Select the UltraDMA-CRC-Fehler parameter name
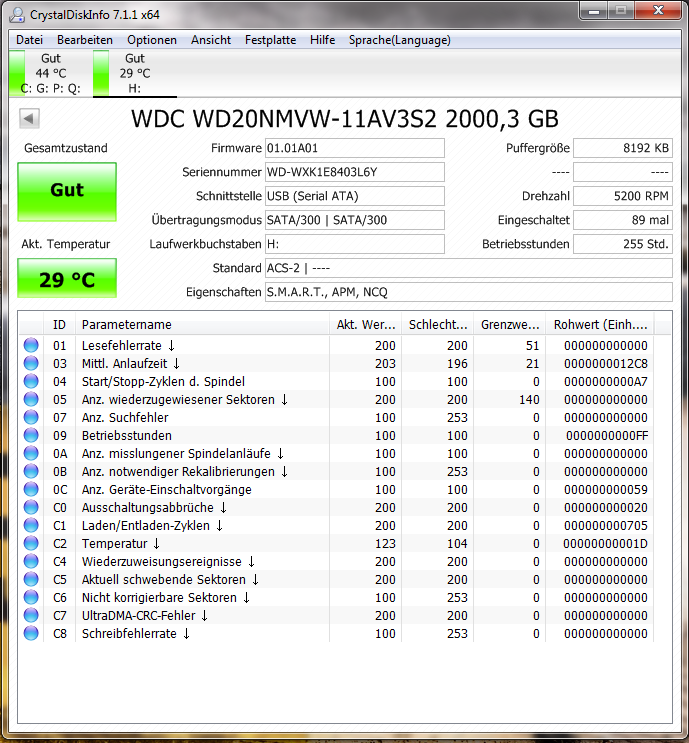 click(x=145, y=616)
